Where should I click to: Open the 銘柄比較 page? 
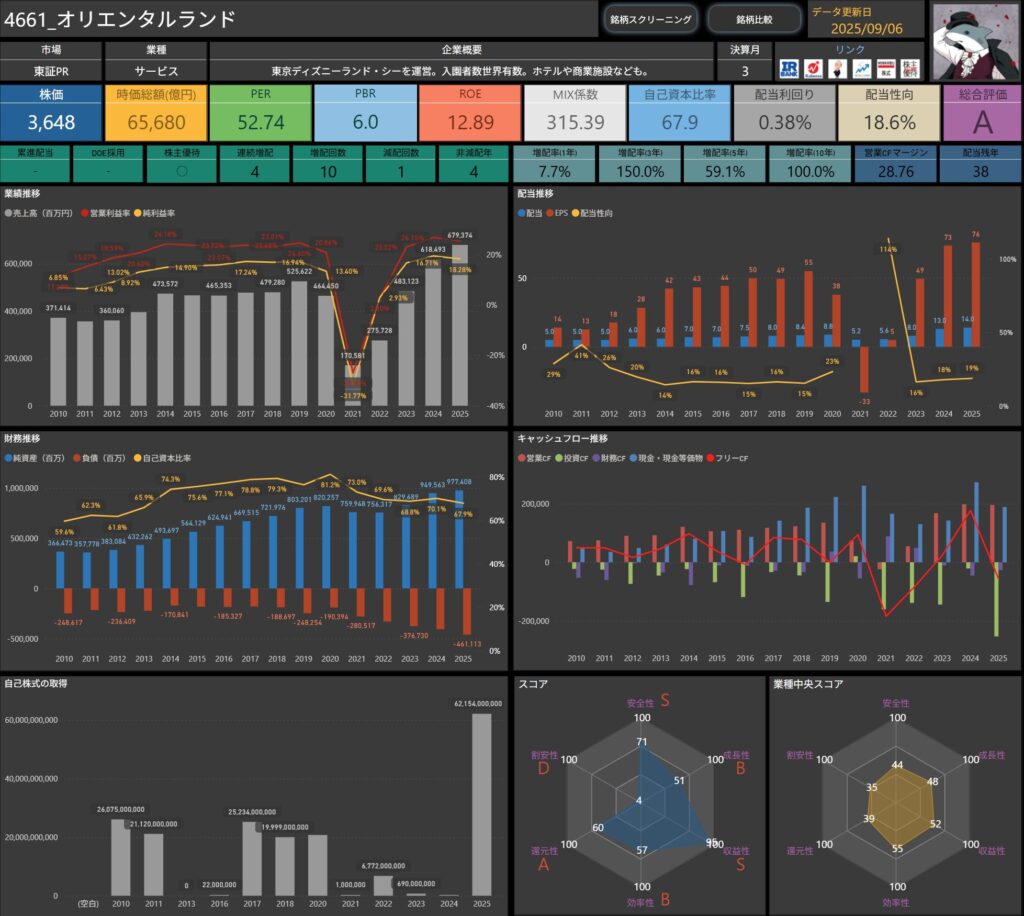[x=754, y=20]
